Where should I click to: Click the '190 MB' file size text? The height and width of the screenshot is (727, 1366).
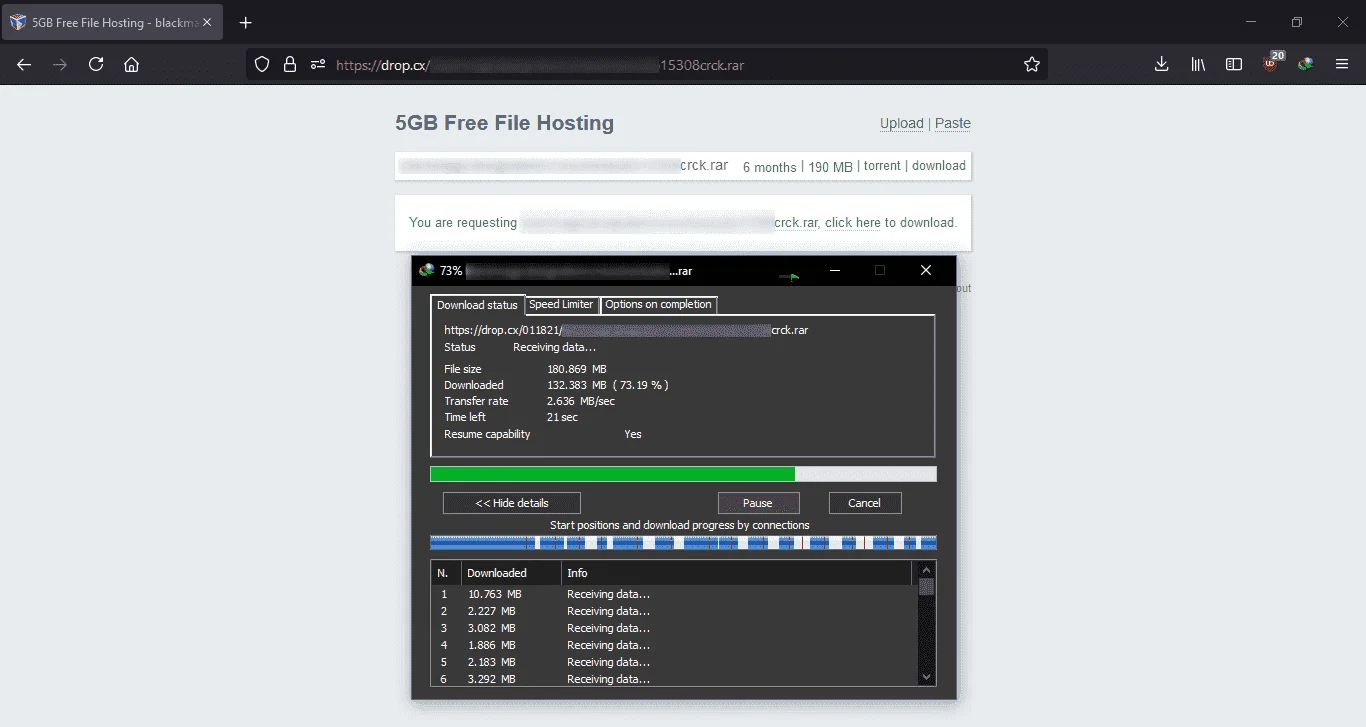pos(830,167)
